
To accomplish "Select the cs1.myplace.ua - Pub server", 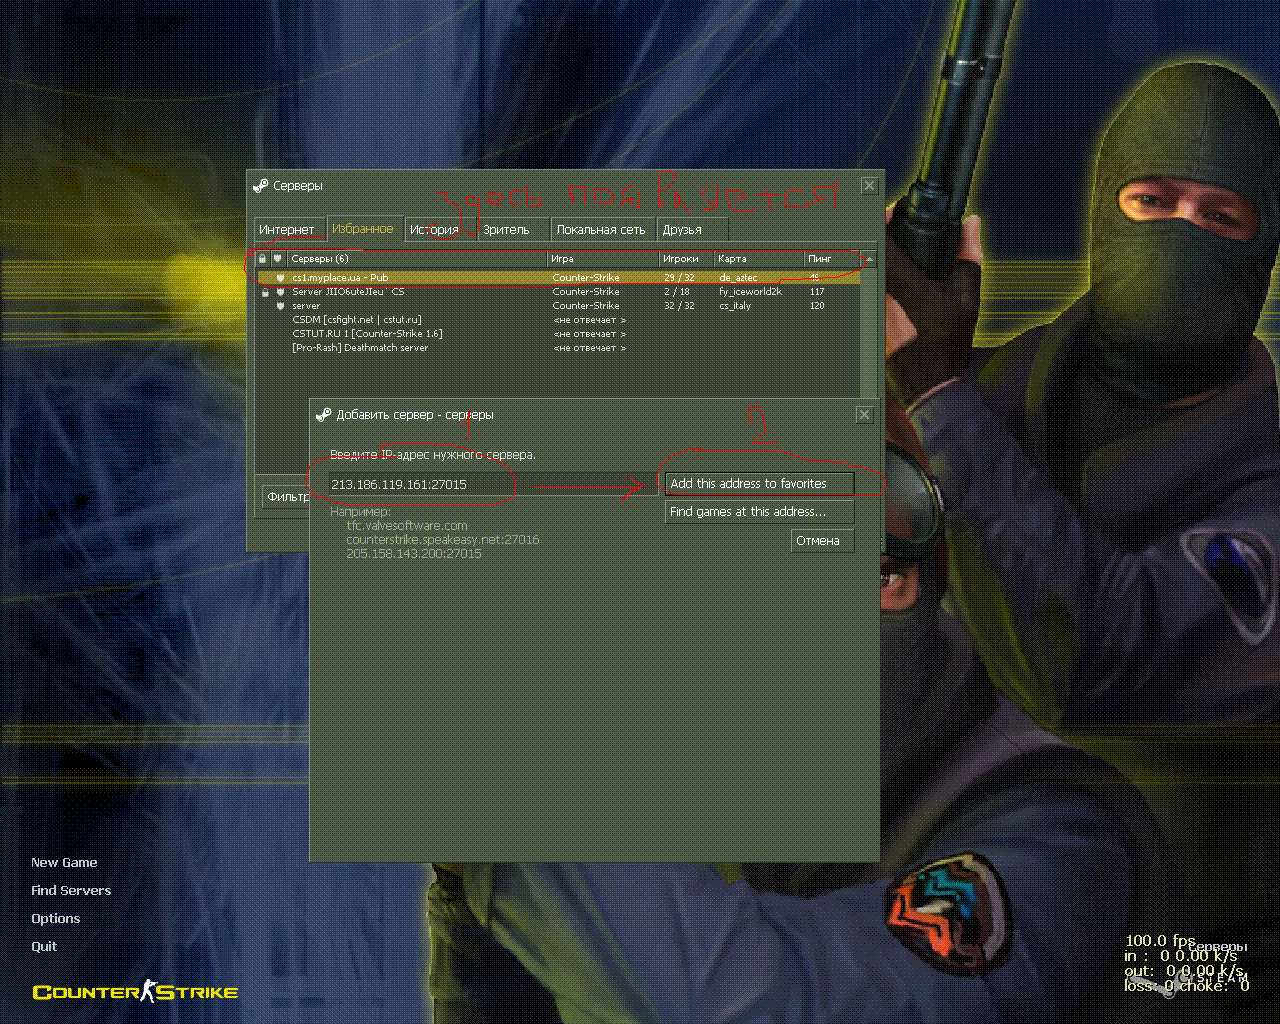I will point(558,278).
